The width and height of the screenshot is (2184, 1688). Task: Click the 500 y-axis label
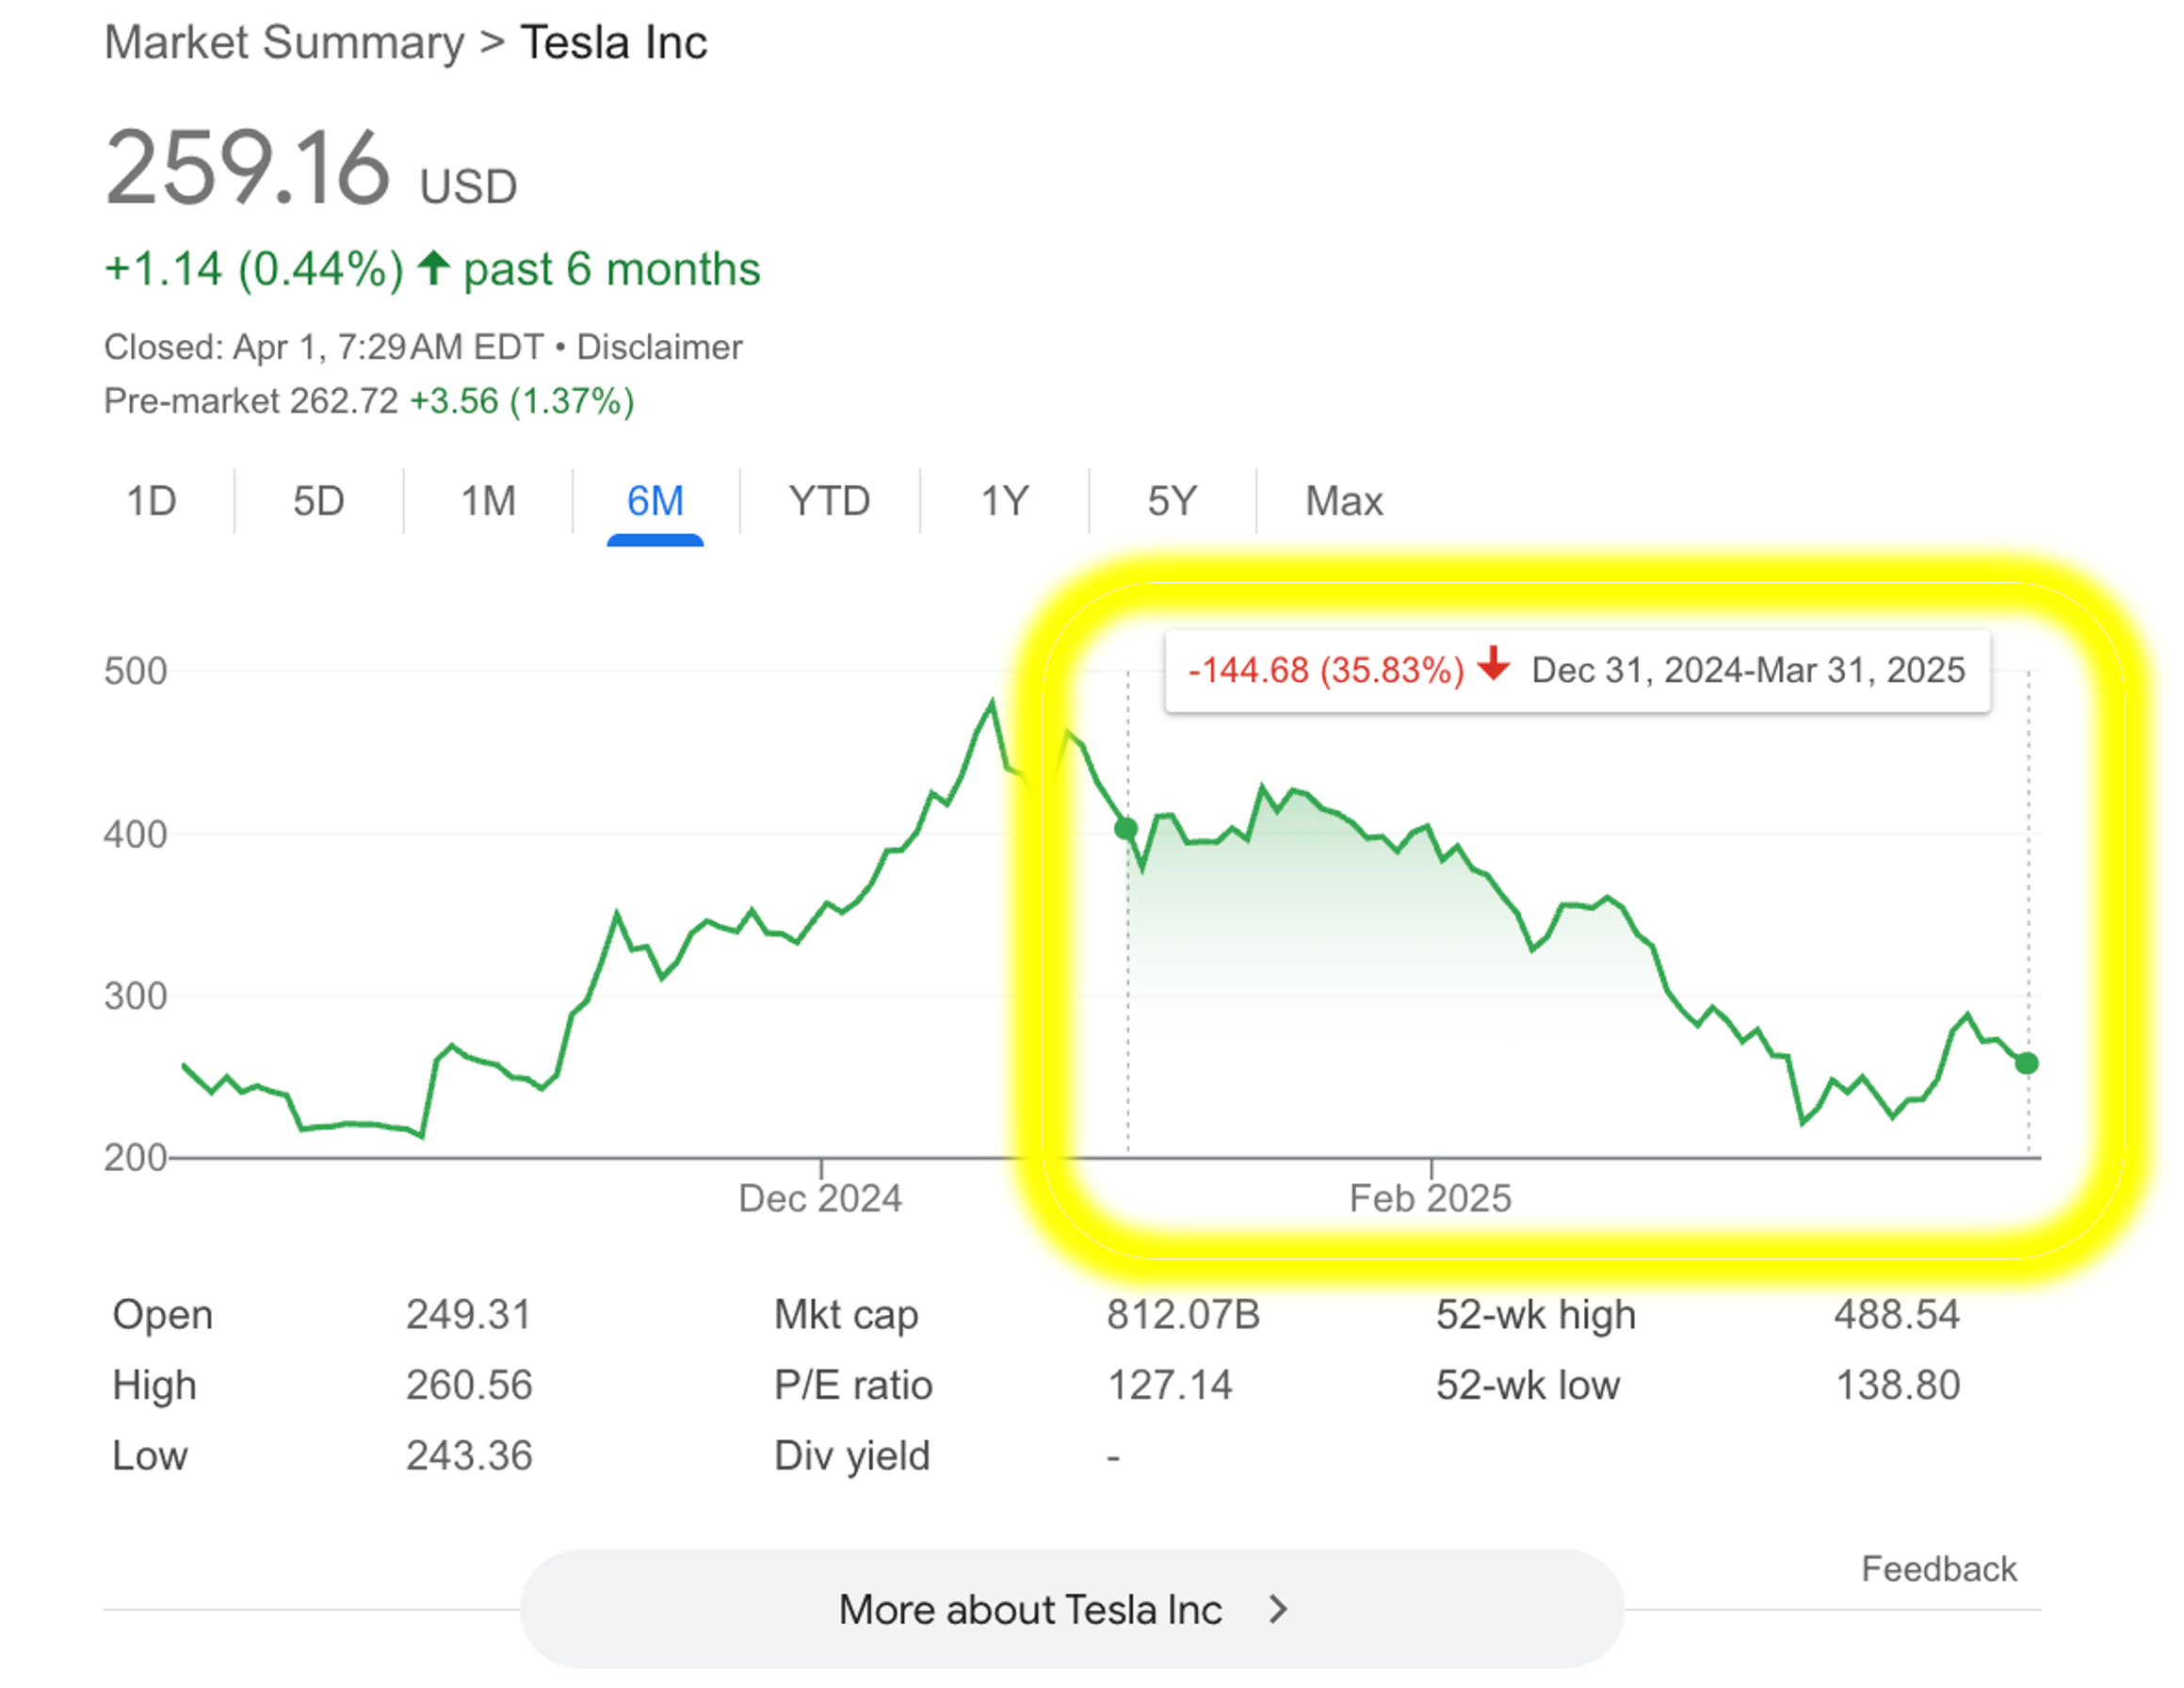click(135, 671)
